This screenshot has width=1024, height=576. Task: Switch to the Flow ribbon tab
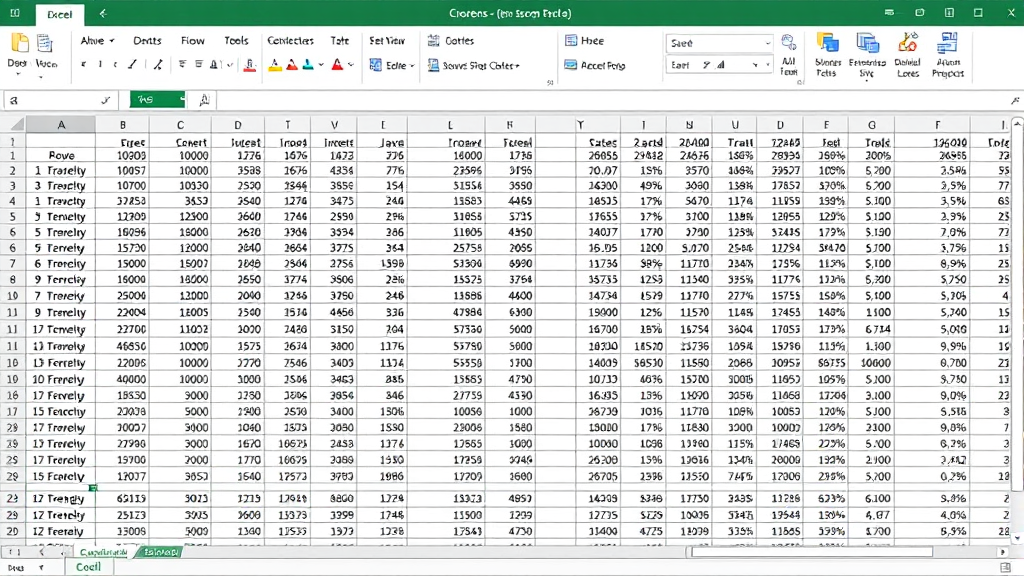point(192,41)
